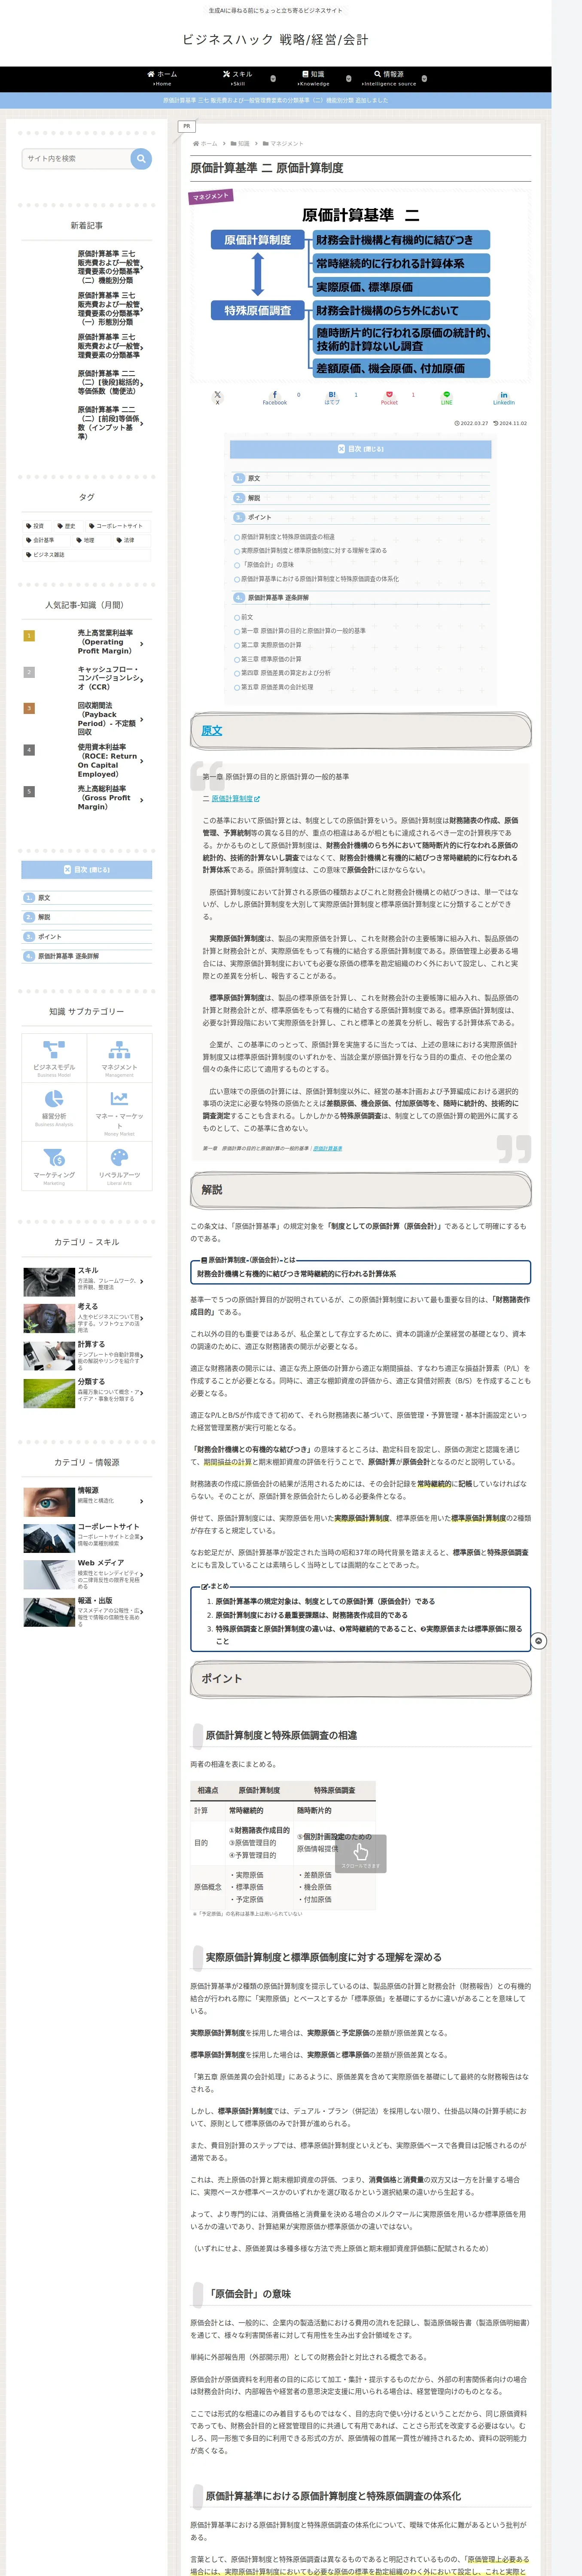Open new article 二二(二)[前段]等価係数 インプット基準

coord(108,423)
